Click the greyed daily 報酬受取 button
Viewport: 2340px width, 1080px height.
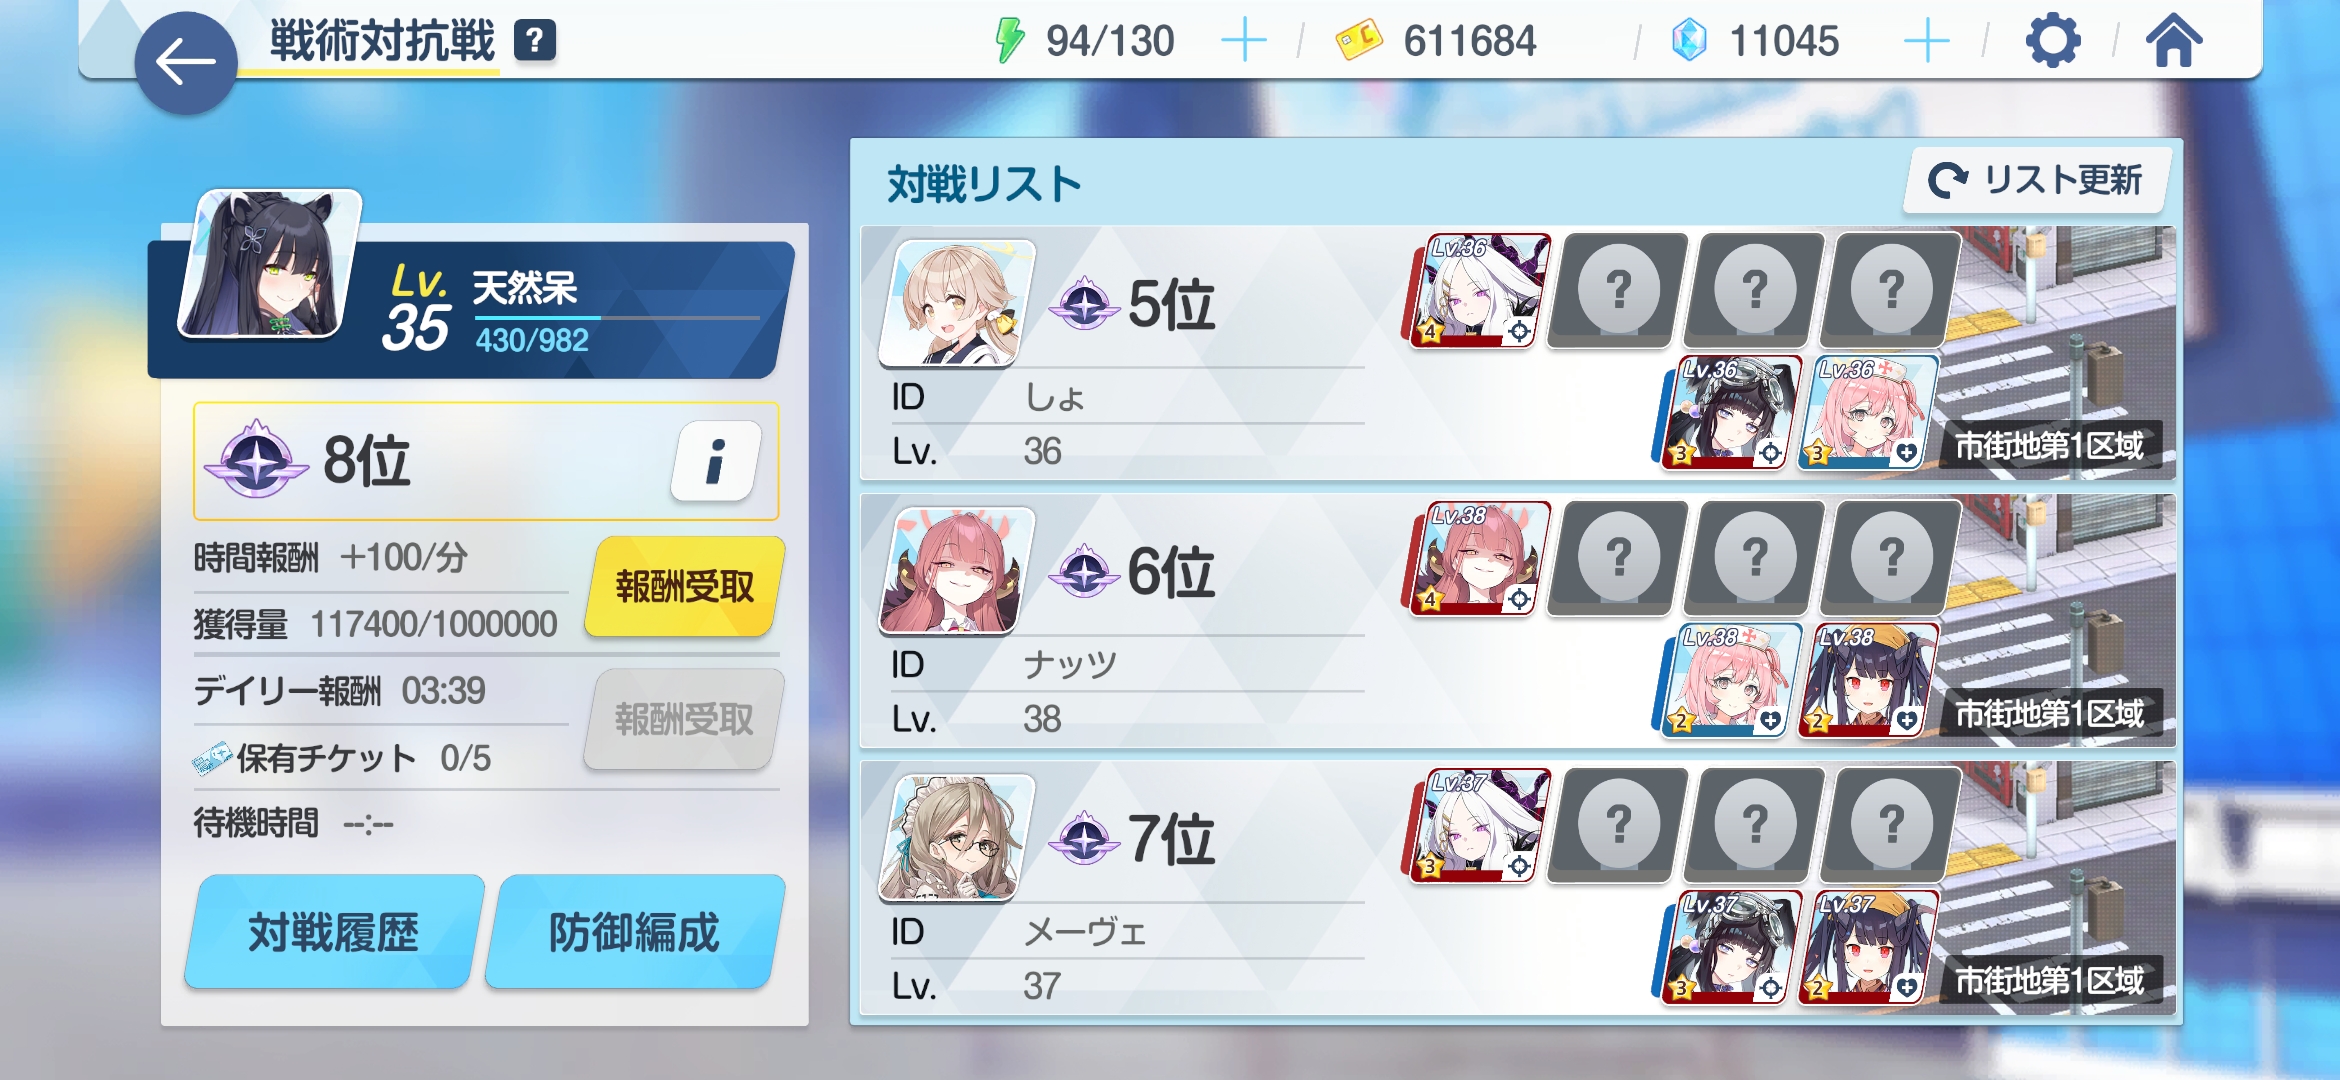(x=685, y=720)
